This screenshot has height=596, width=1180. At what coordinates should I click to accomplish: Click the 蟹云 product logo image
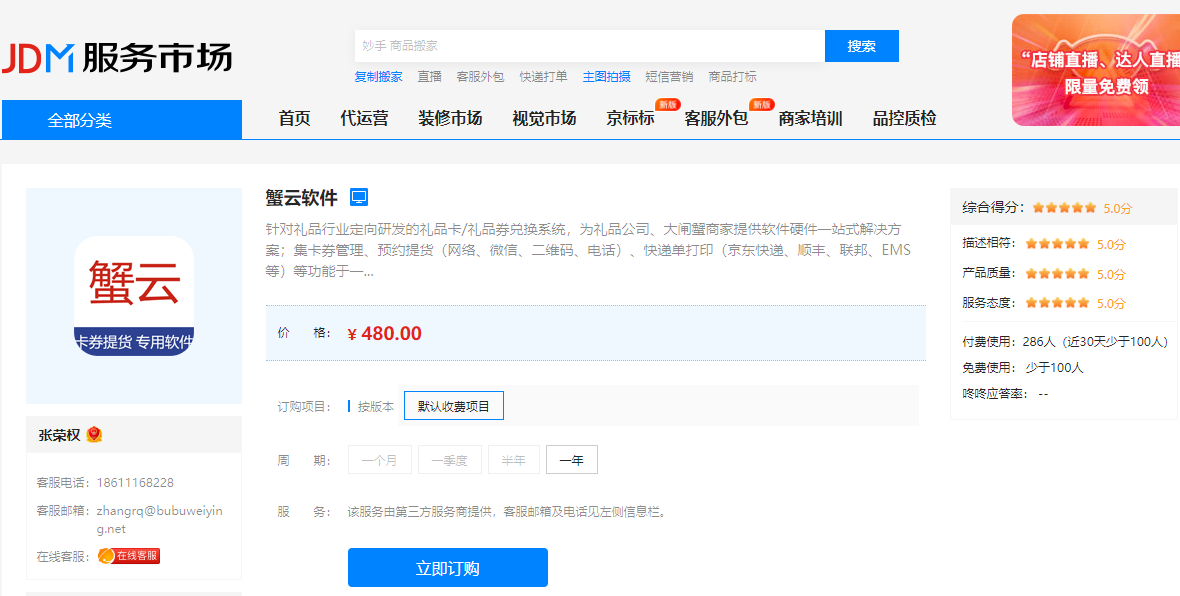[x=134, y=296]
